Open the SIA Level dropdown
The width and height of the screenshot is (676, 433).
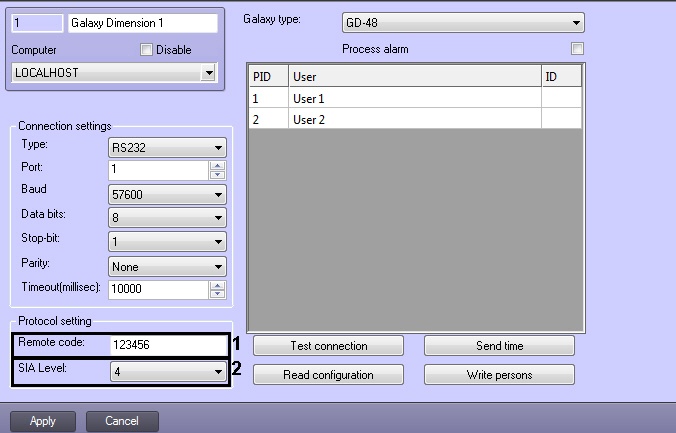click(x=168, y=371)
